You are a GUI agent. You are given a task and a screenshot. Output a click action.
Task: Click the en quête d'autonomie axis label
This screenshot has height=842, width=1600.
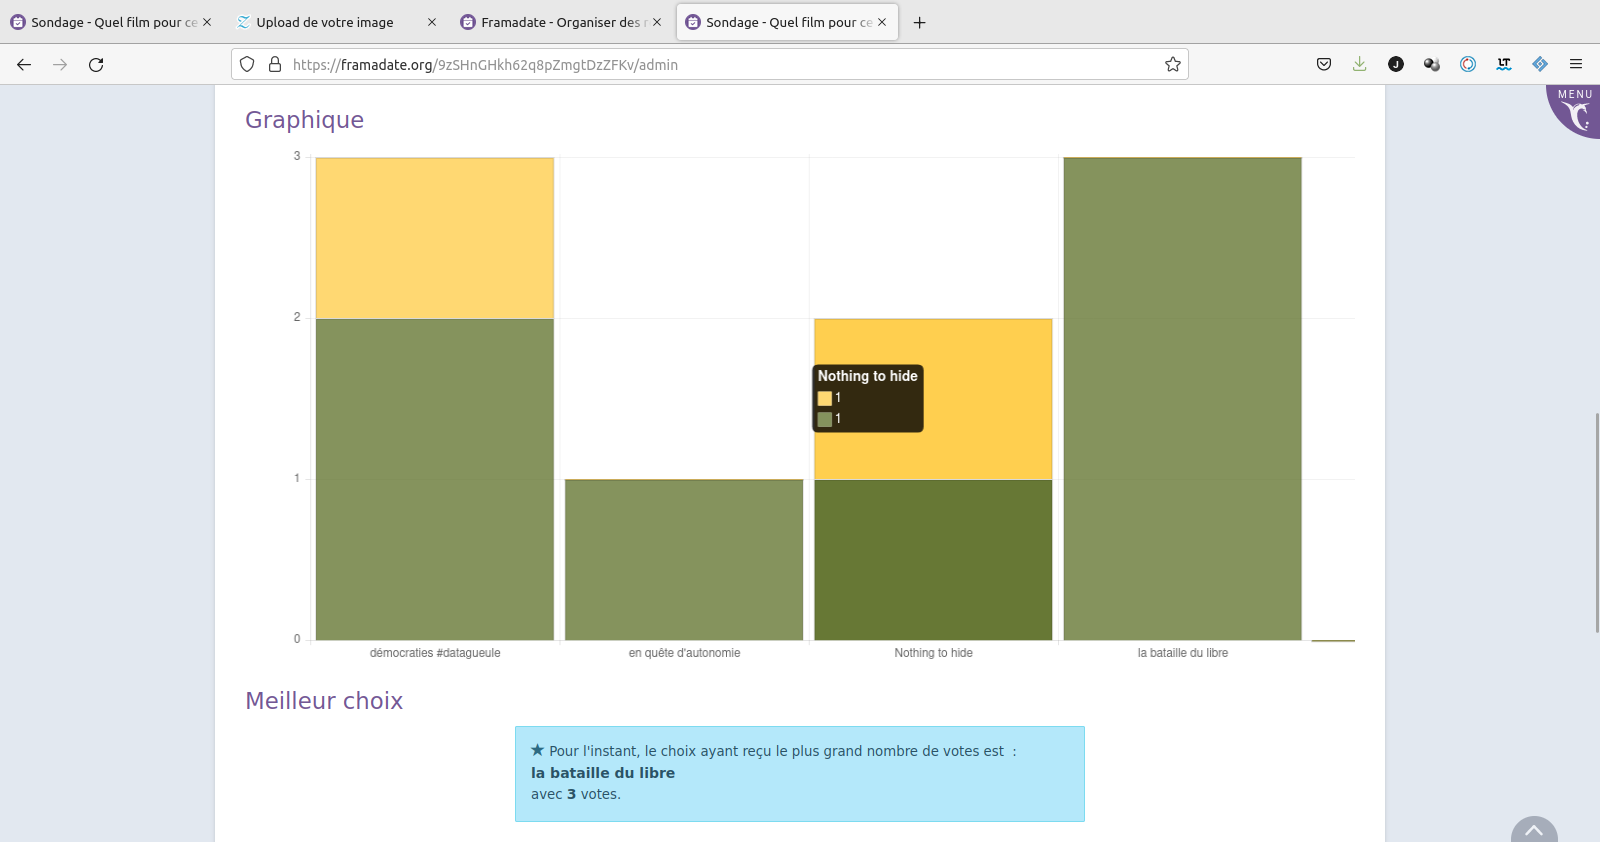tap(685, 653)
